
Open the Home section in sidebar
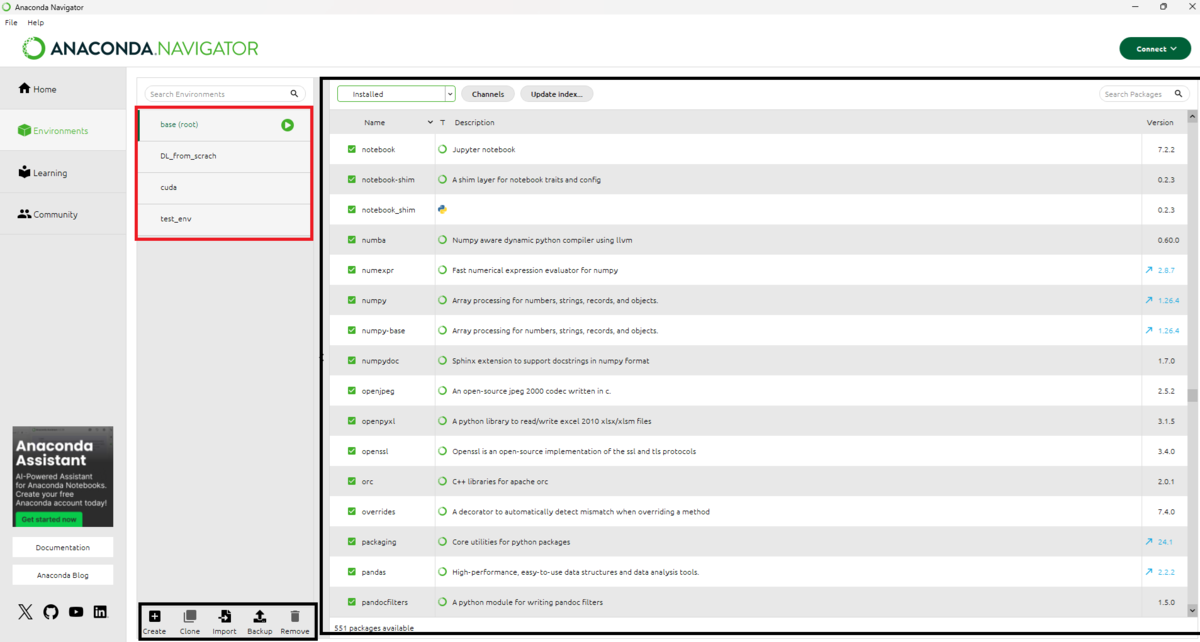[63, 89]
